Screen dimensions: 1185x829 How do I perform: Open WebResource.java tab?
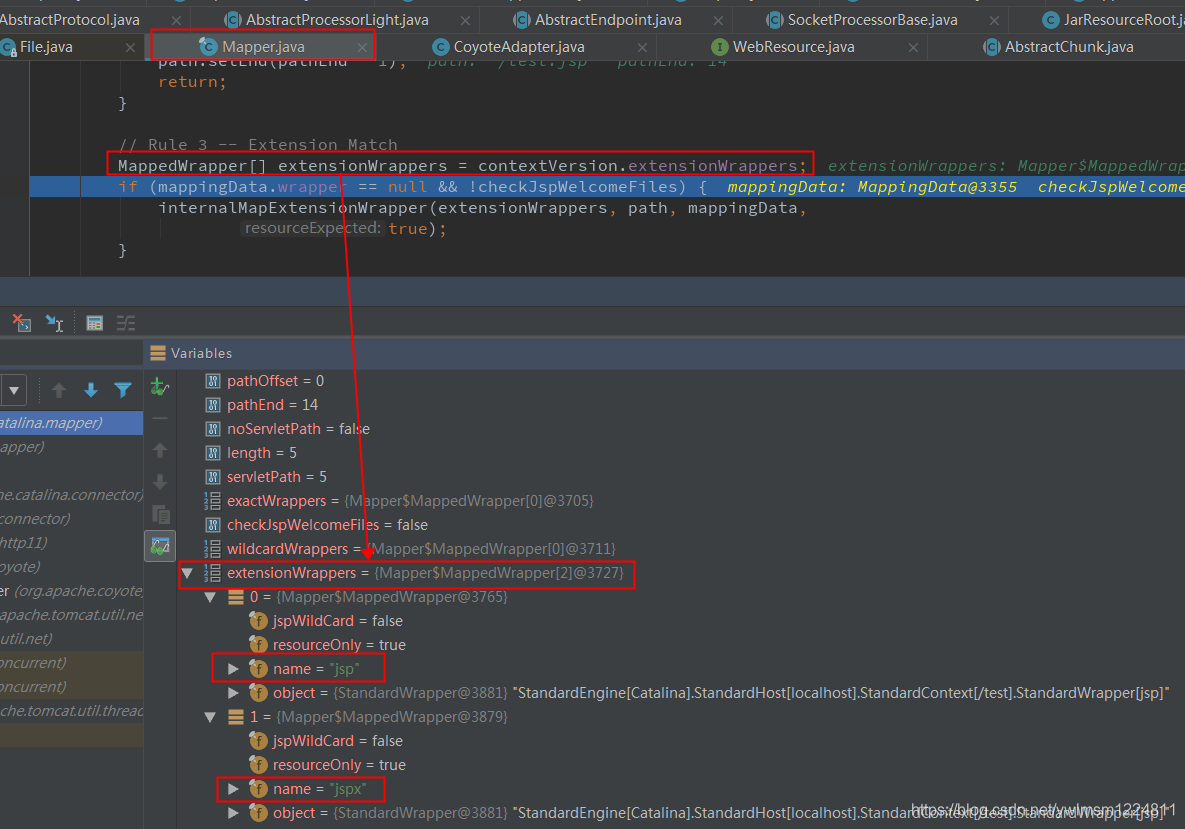tap(793, 47)
